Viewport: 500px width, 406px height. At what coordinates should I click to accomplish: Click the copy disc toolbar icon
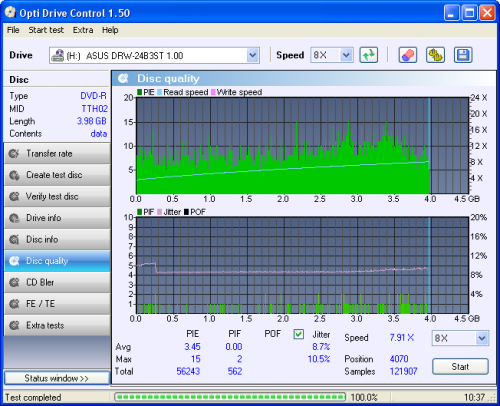(435, 55)
